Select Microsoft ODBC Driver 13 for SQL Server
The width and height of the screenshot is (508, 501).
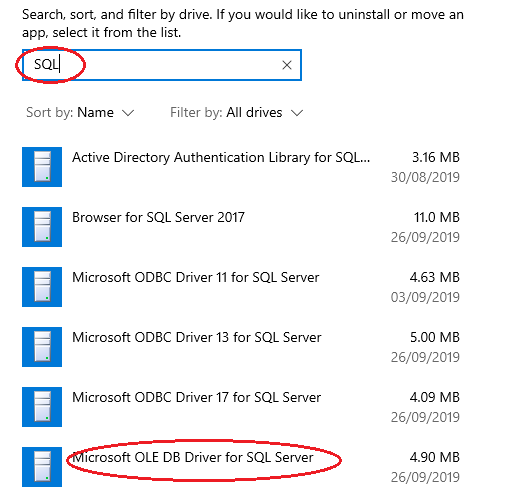coord(197,337)
